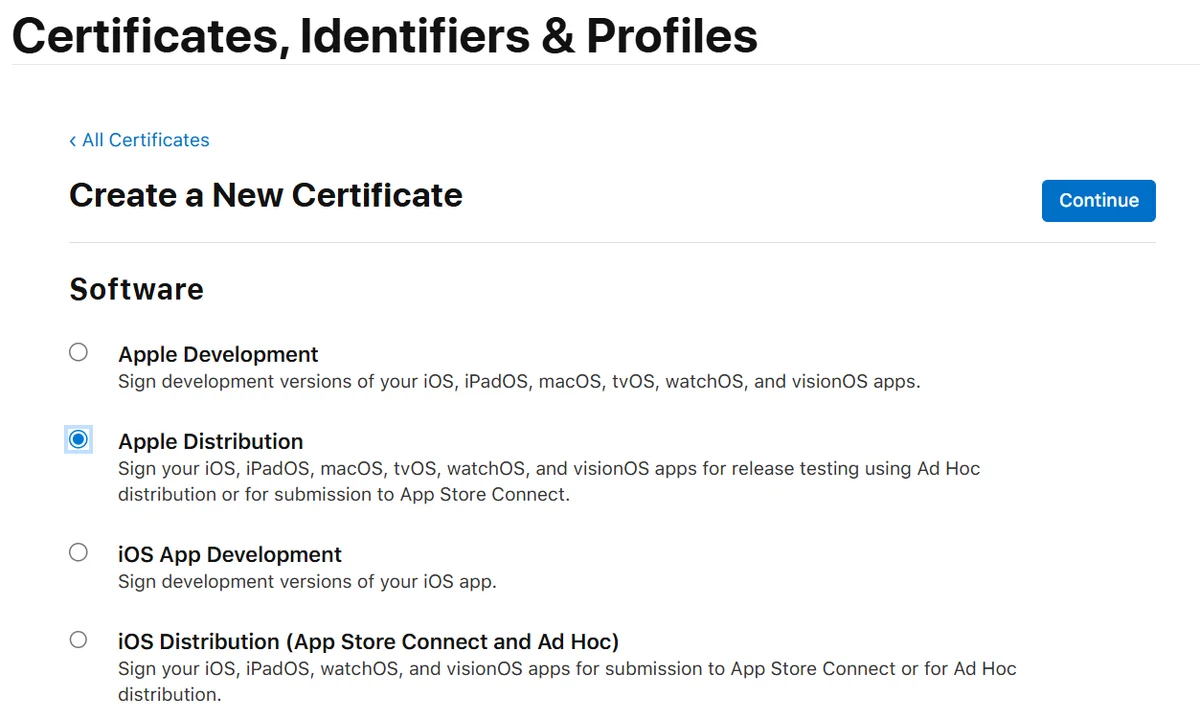Click the Apple Distribution description about Ad Hoc
Screen dimensions: 1200x714
tap(549, 468)
